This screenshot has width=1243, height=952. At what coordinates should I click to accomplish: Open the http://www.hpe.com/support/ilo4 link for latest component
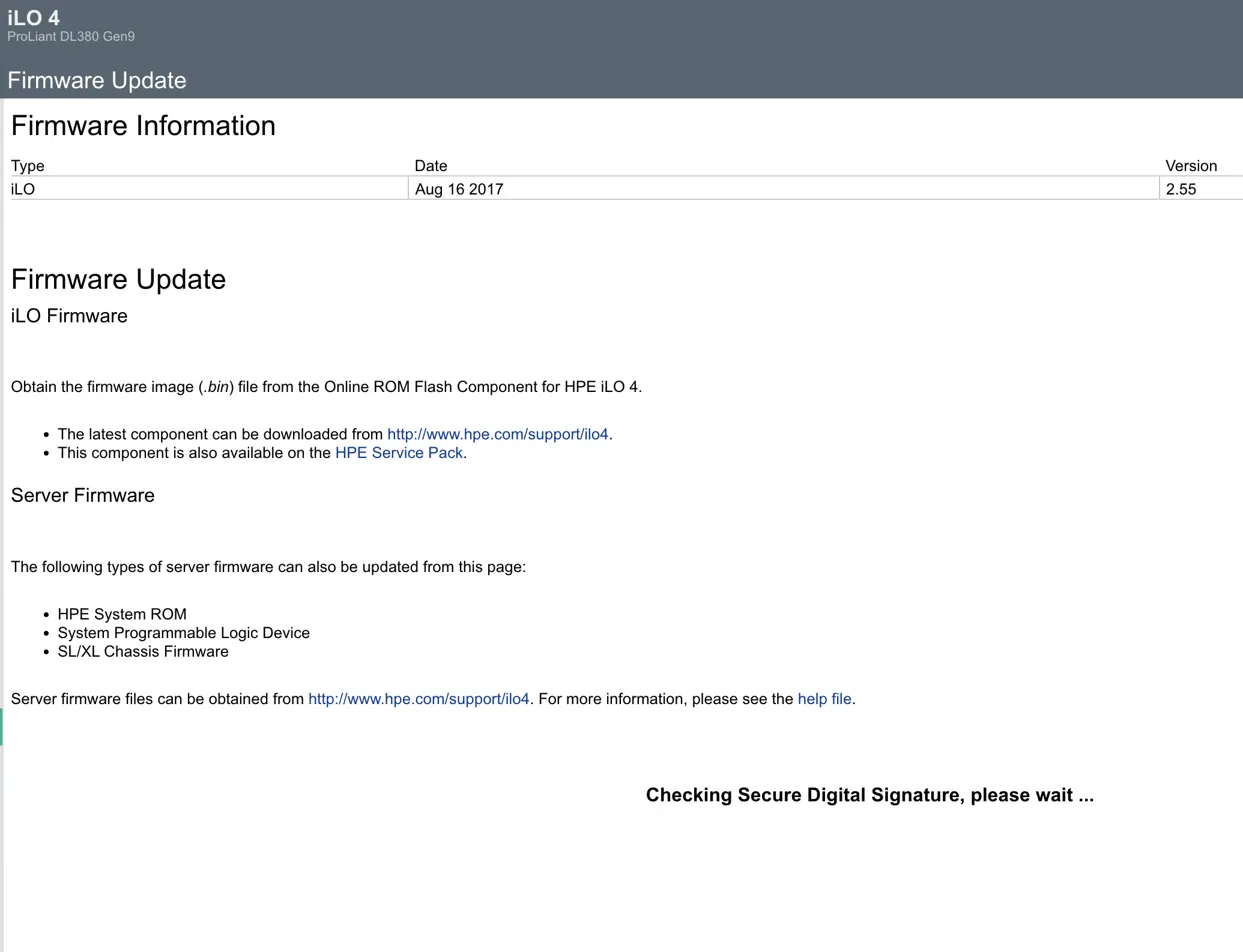(498, 434)
